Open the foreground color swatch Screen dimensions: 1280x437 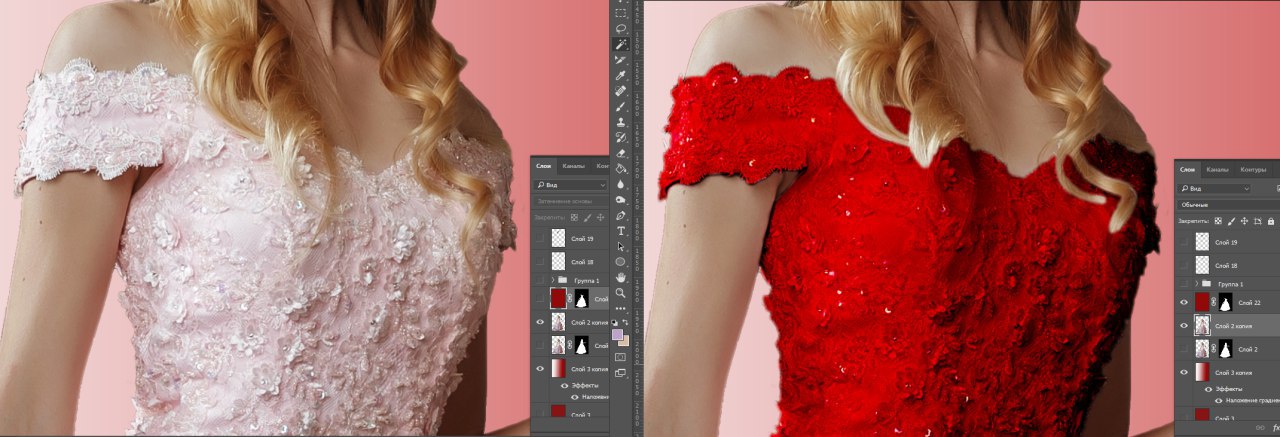tap(617, 334)
